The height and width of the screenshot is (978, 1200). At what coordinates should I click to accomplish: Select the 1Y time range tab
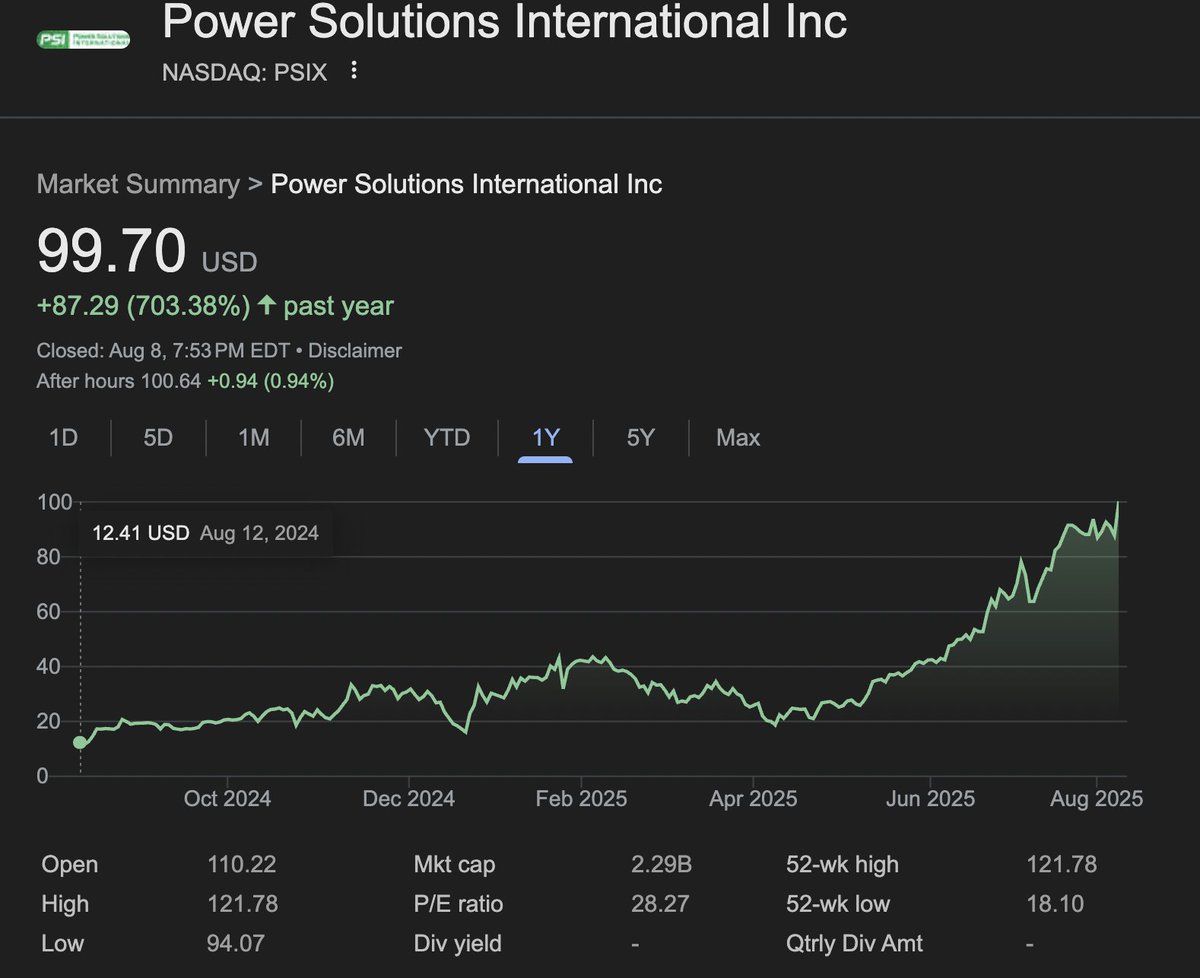pos(546,438)
